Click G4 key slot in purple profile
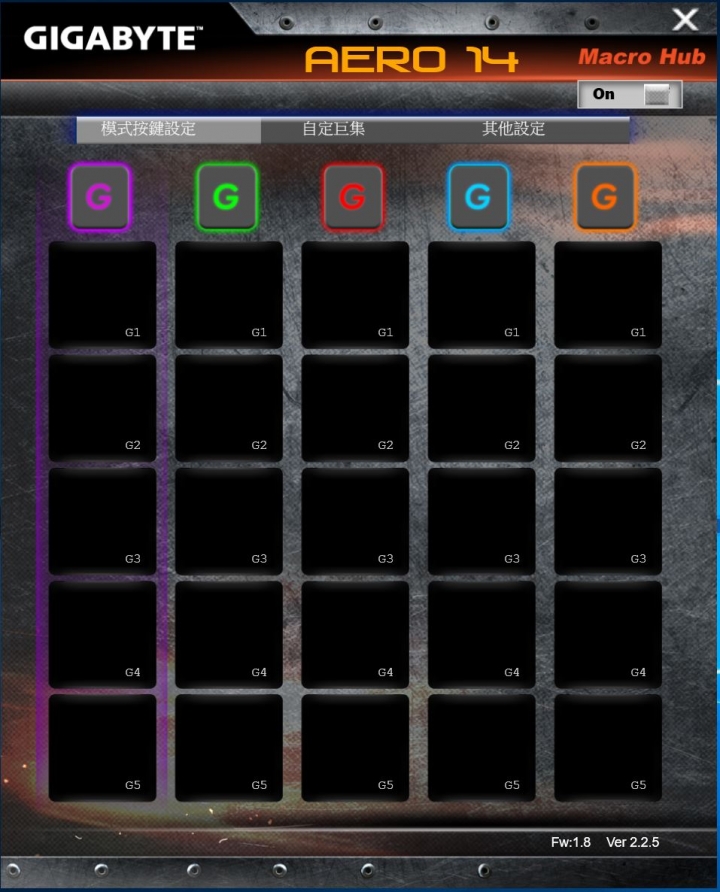The height and width of the screenshot is (892, 720). click(102, 634)
